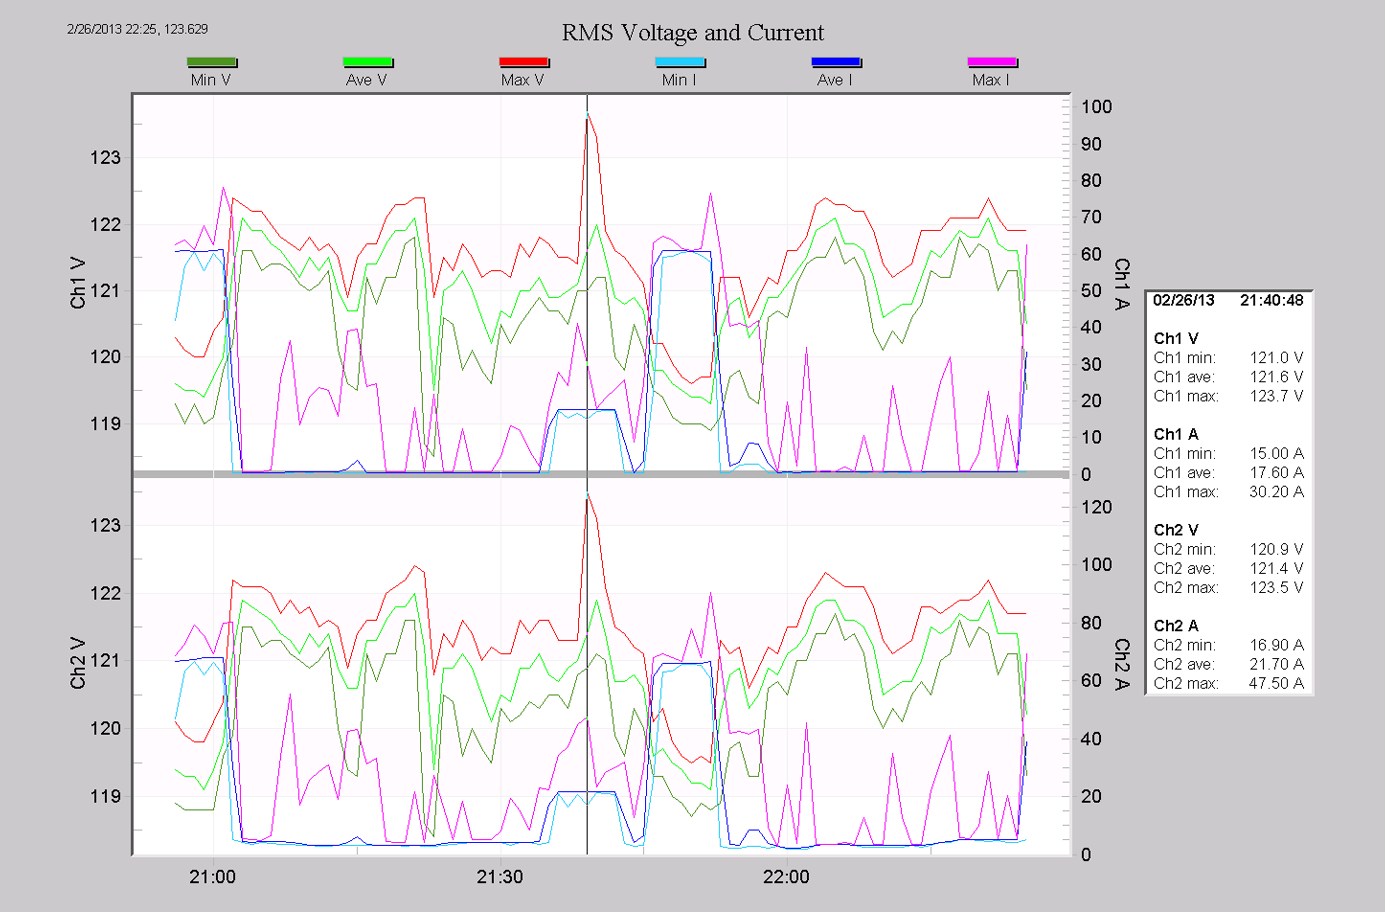Screen dimensions: 1385x912
Task: Click the chart title RMS Voltage and Current
Action: click(692, 33)
